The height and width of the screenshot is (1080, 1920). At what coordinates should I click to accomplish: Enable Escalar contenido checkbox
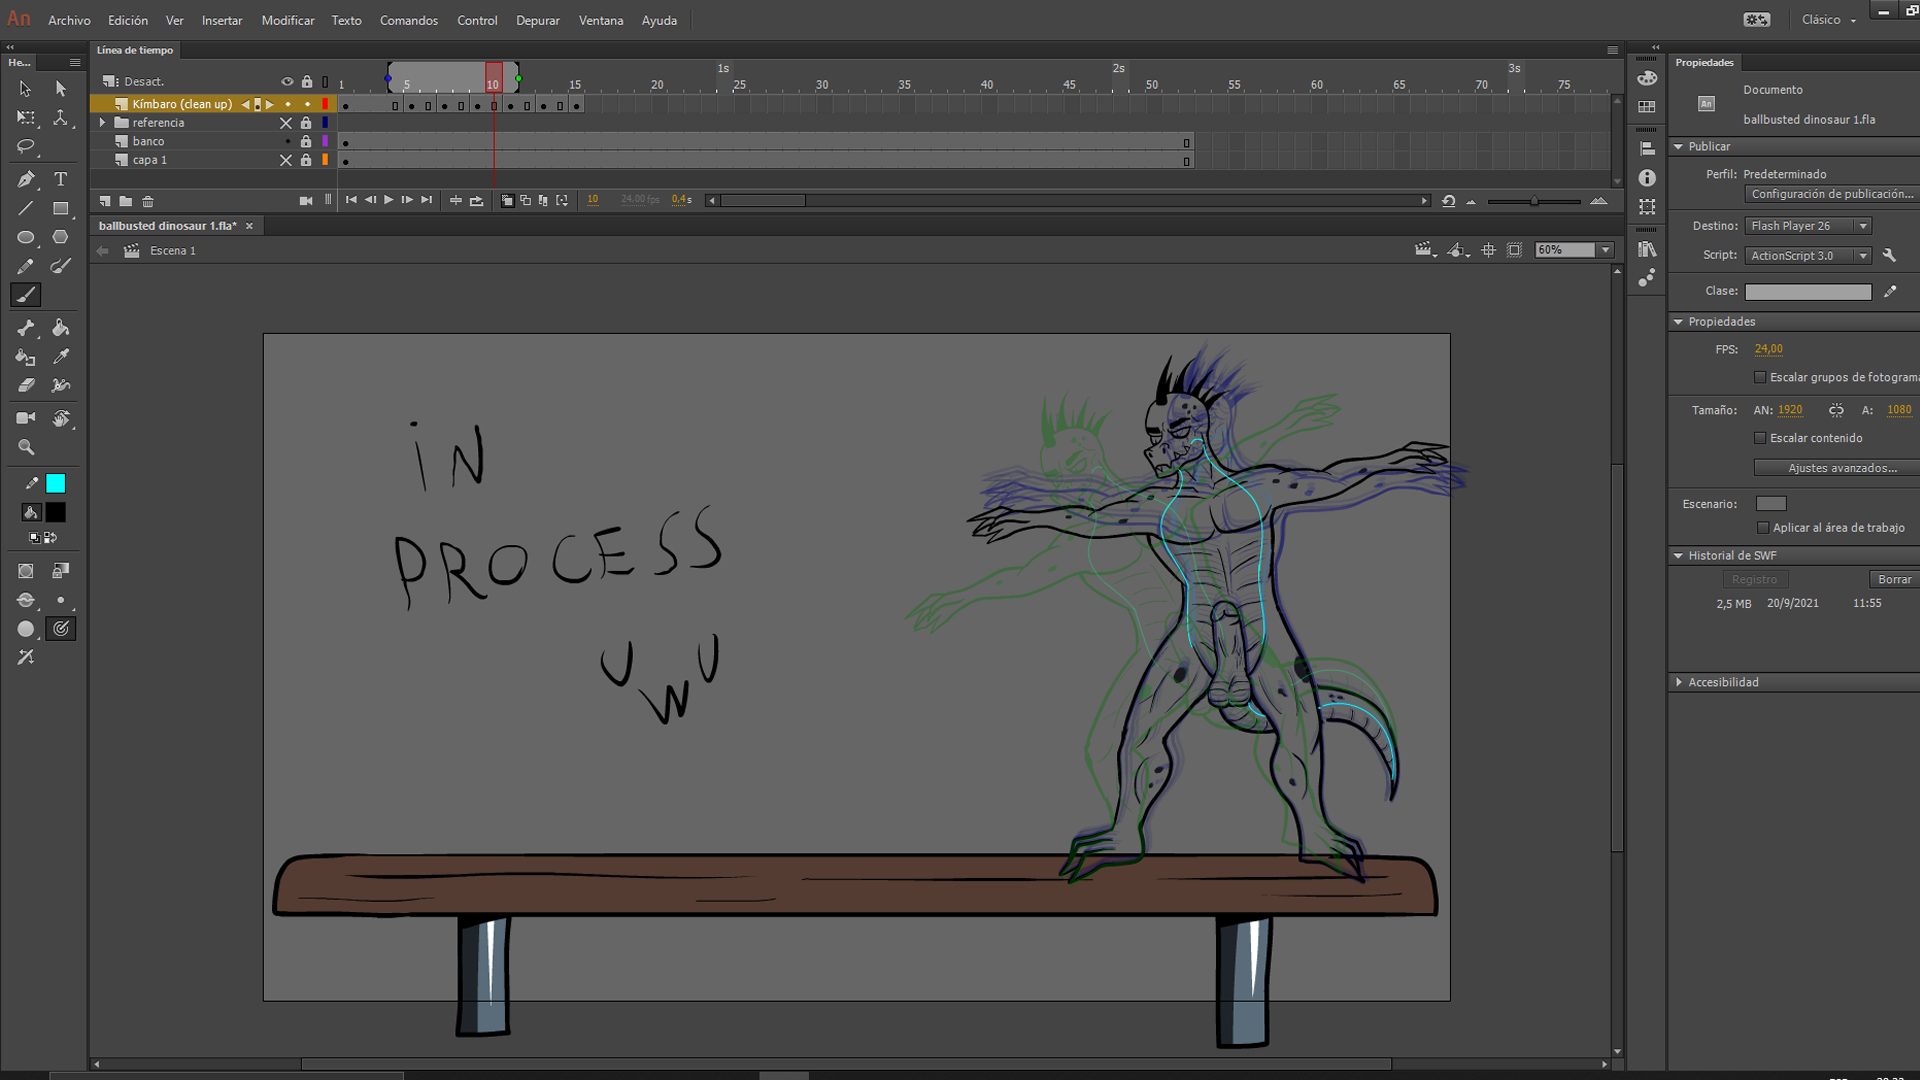(x=1760, y=438)
